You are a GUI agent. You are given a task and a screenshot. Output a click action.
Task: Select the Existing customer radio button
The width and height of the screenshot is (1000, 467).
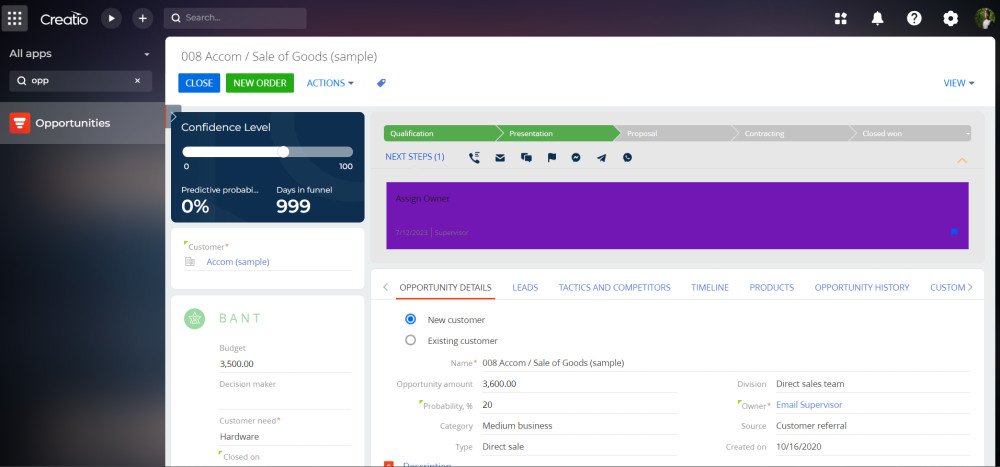(x=411, y=340)
